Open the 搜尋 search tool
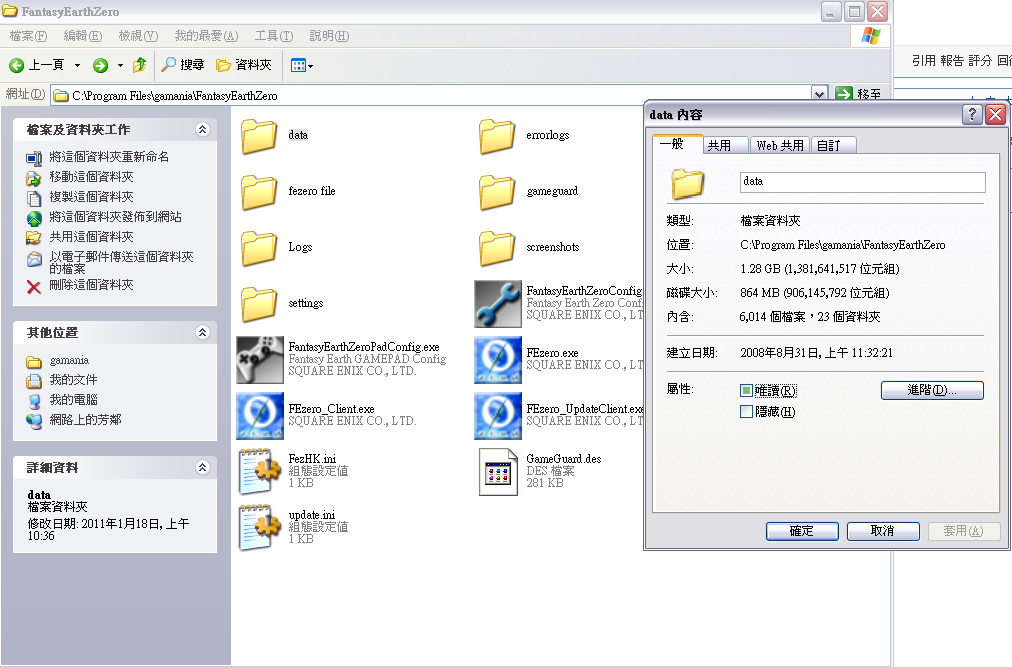The width and height of the screenshot is (1012, 667). click(x=183, y=65)
